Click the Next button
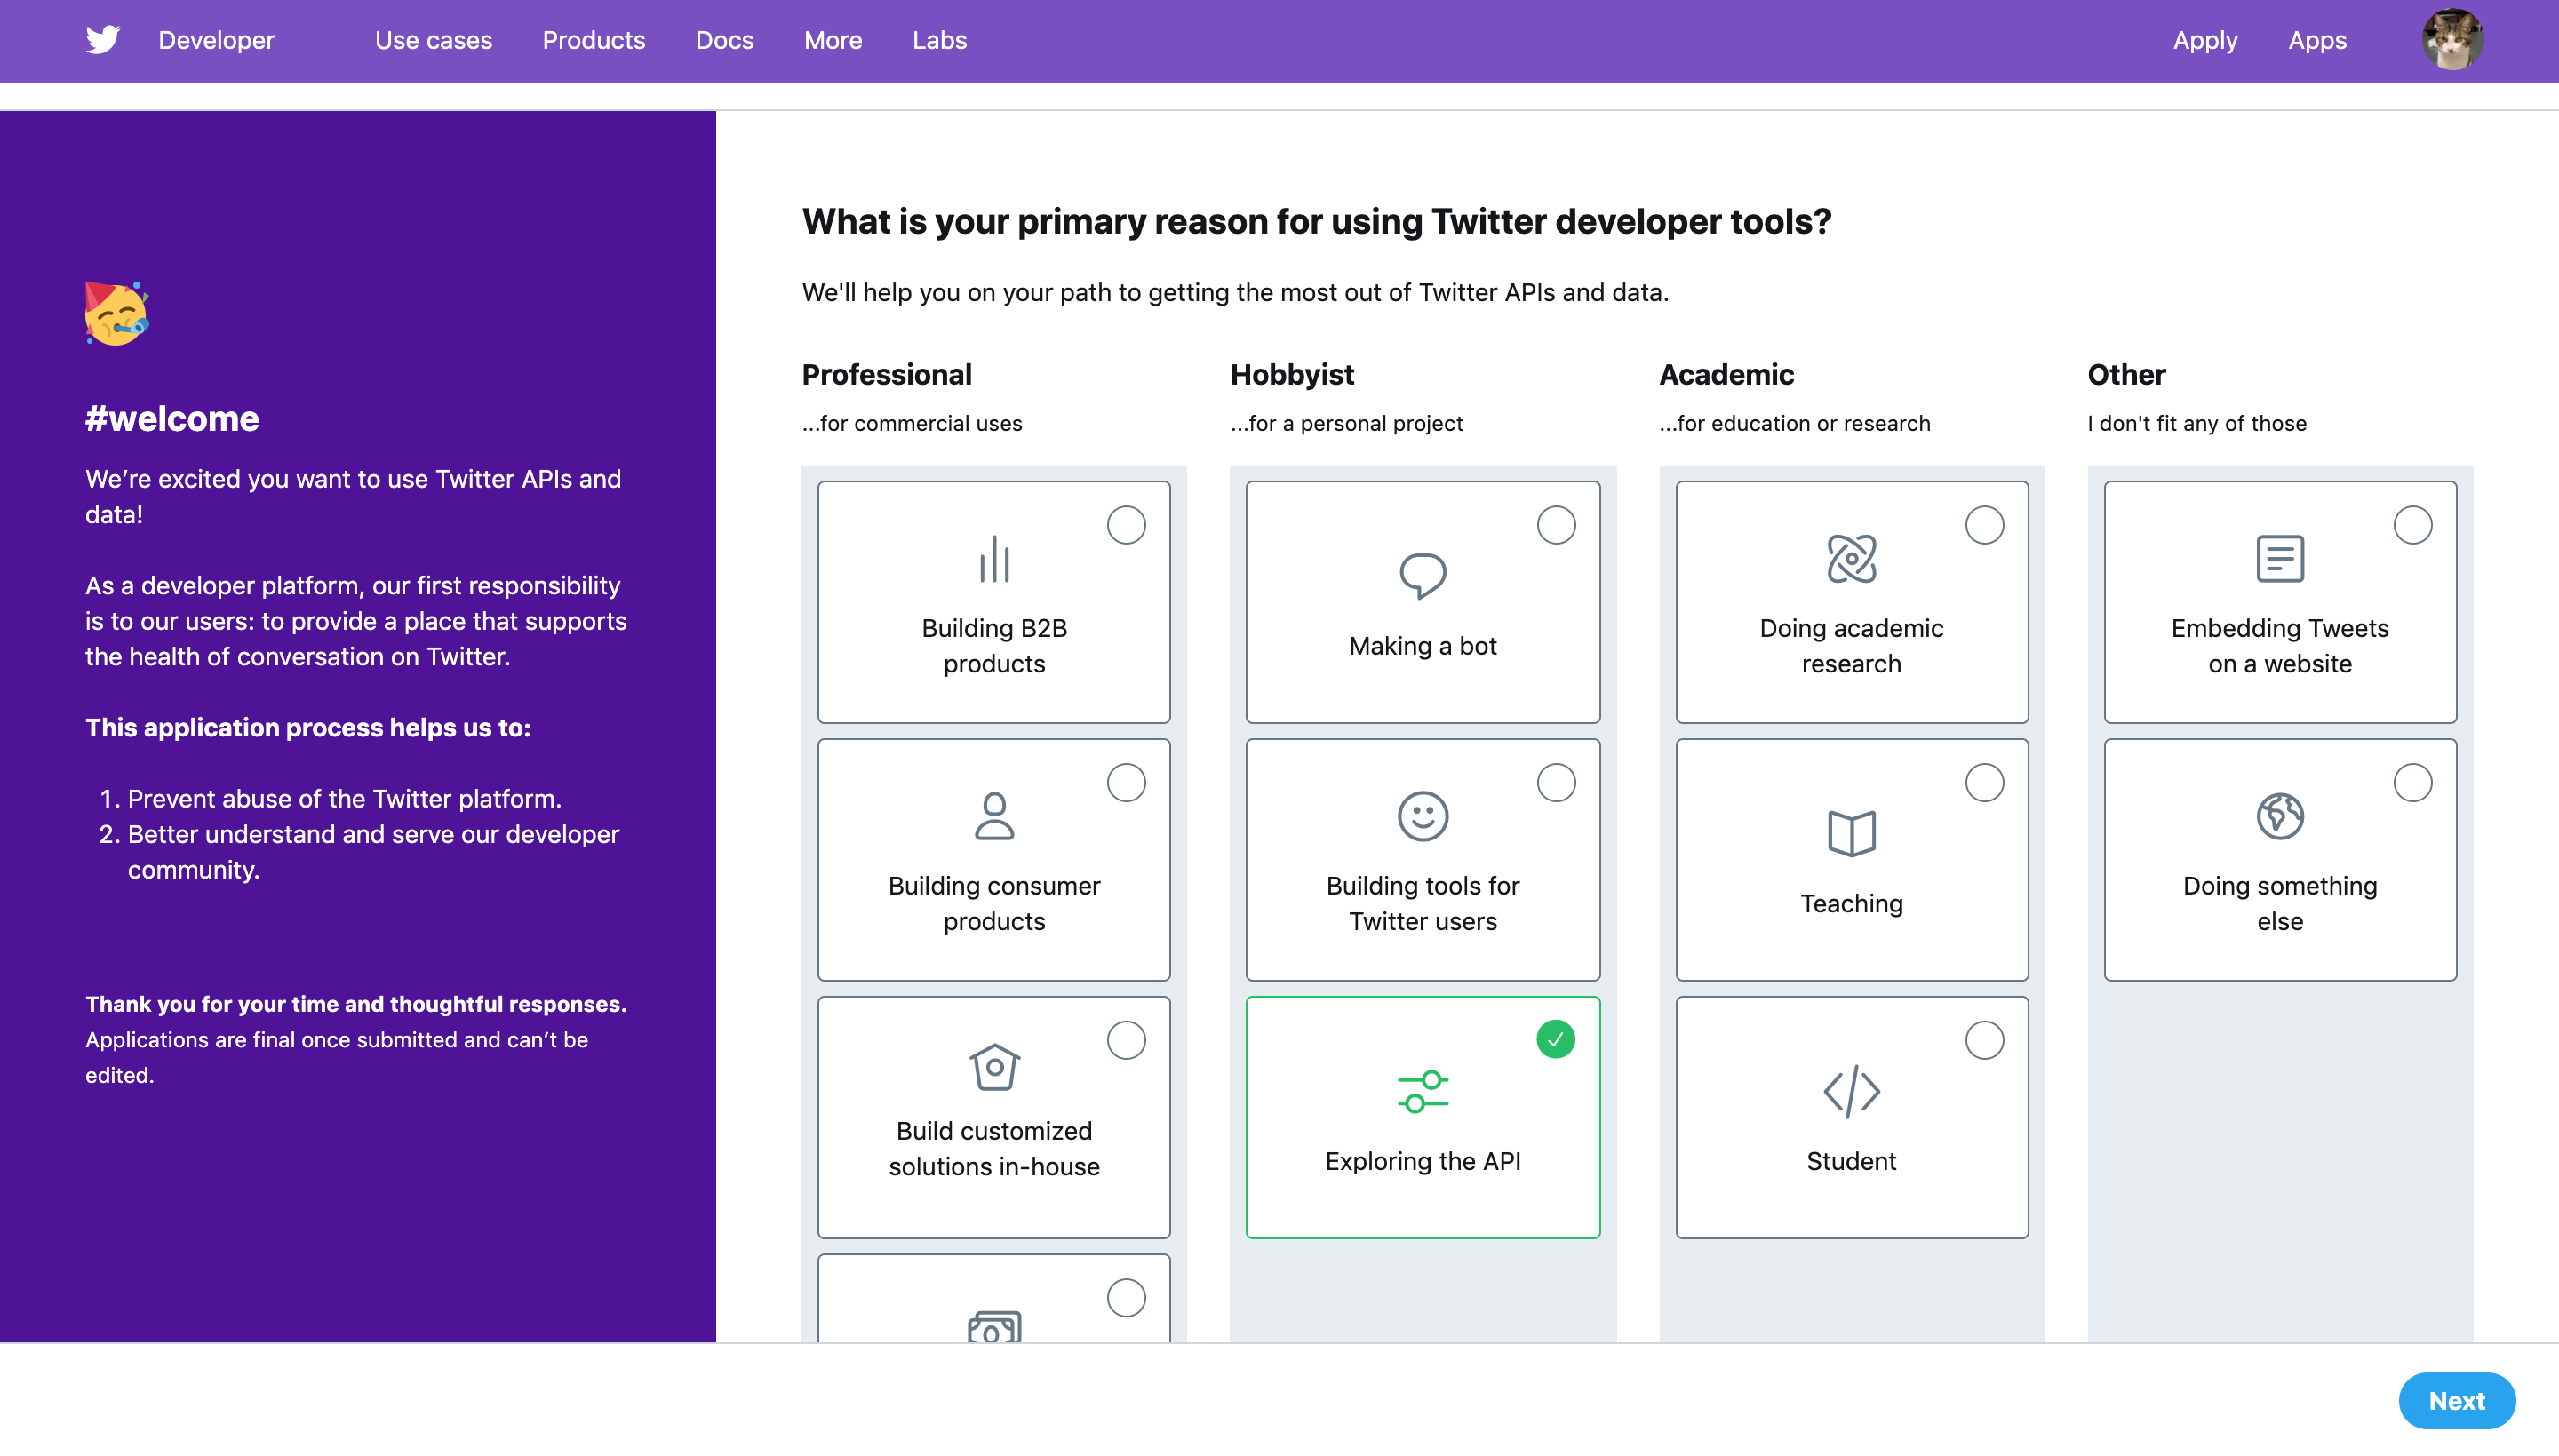 pyautogui.click(x=2456, y=1401)
